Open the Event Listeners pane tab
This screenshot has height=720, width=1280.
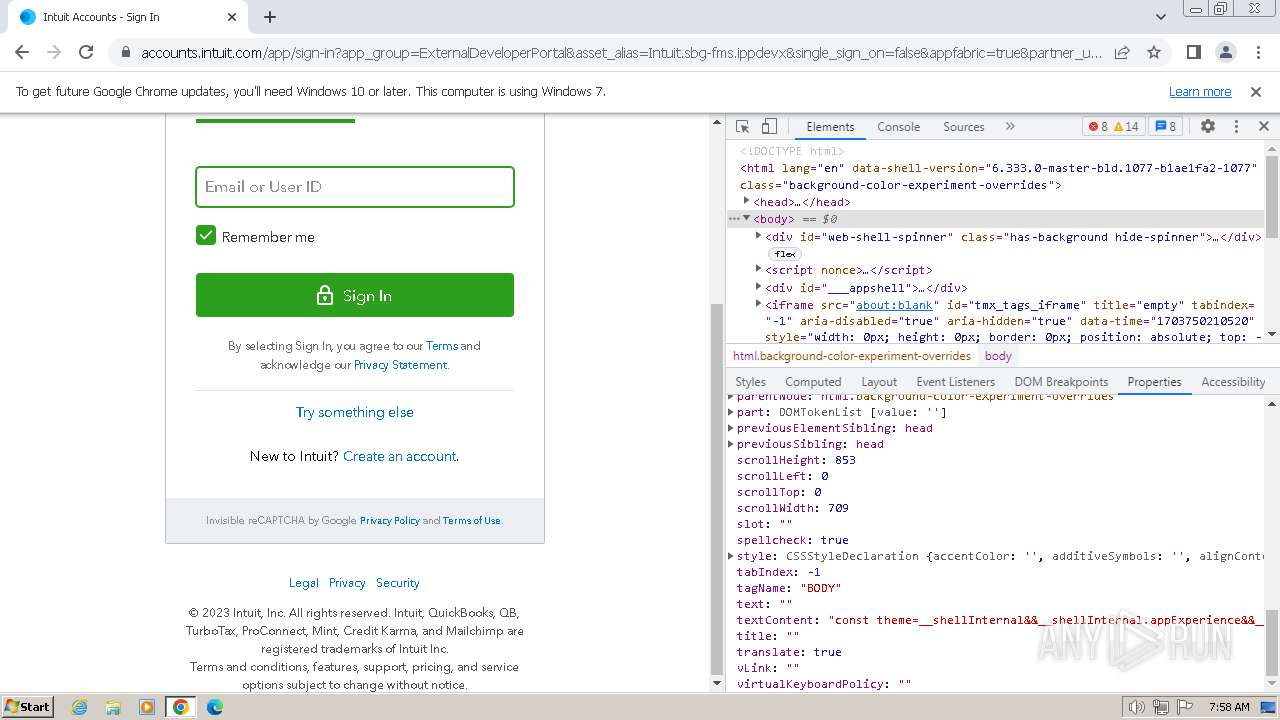956,382
